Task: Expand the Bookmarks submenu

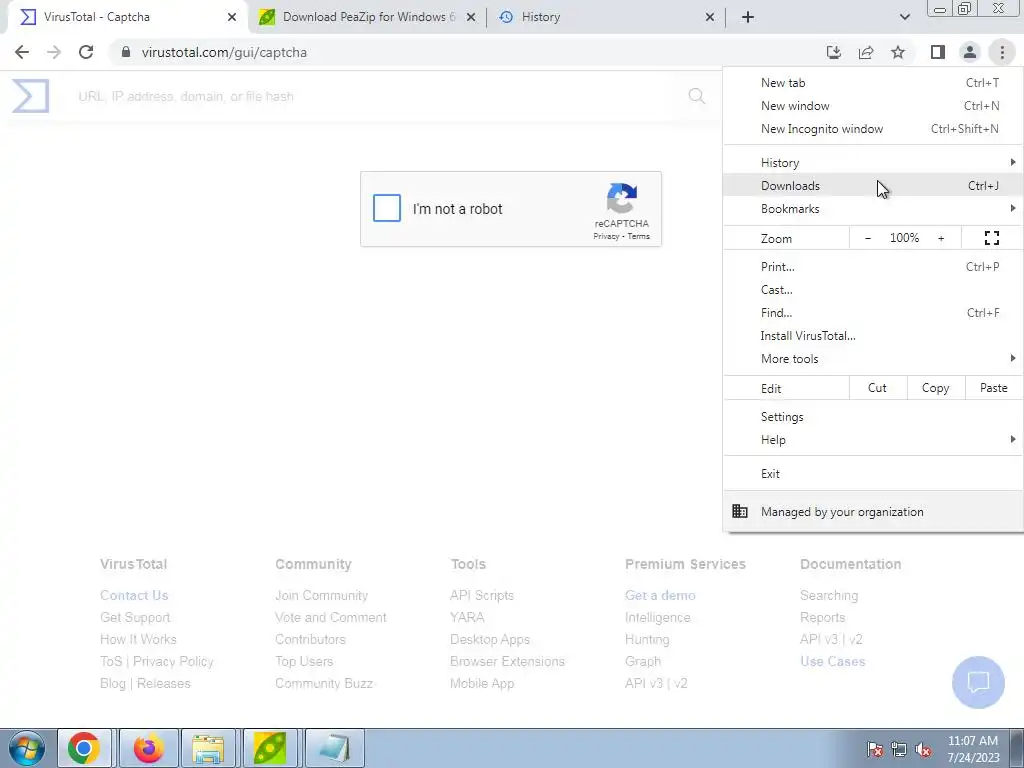Action: [873, 209]
